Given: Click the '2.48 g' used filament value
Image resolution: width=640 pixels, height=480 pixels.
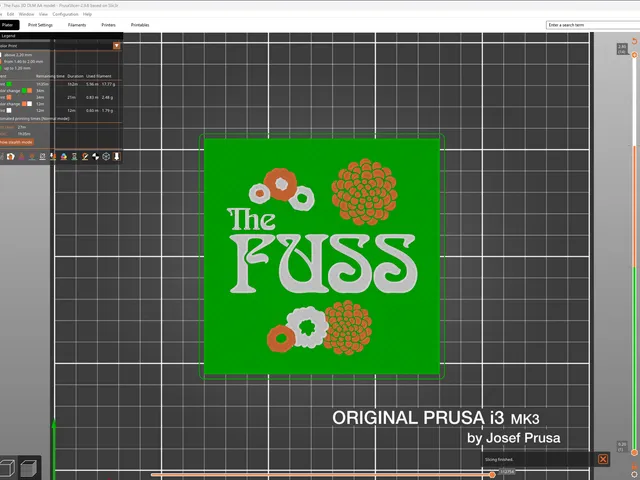Looking at the screenshot, I should pyautogui.click(x=107, y=98).
